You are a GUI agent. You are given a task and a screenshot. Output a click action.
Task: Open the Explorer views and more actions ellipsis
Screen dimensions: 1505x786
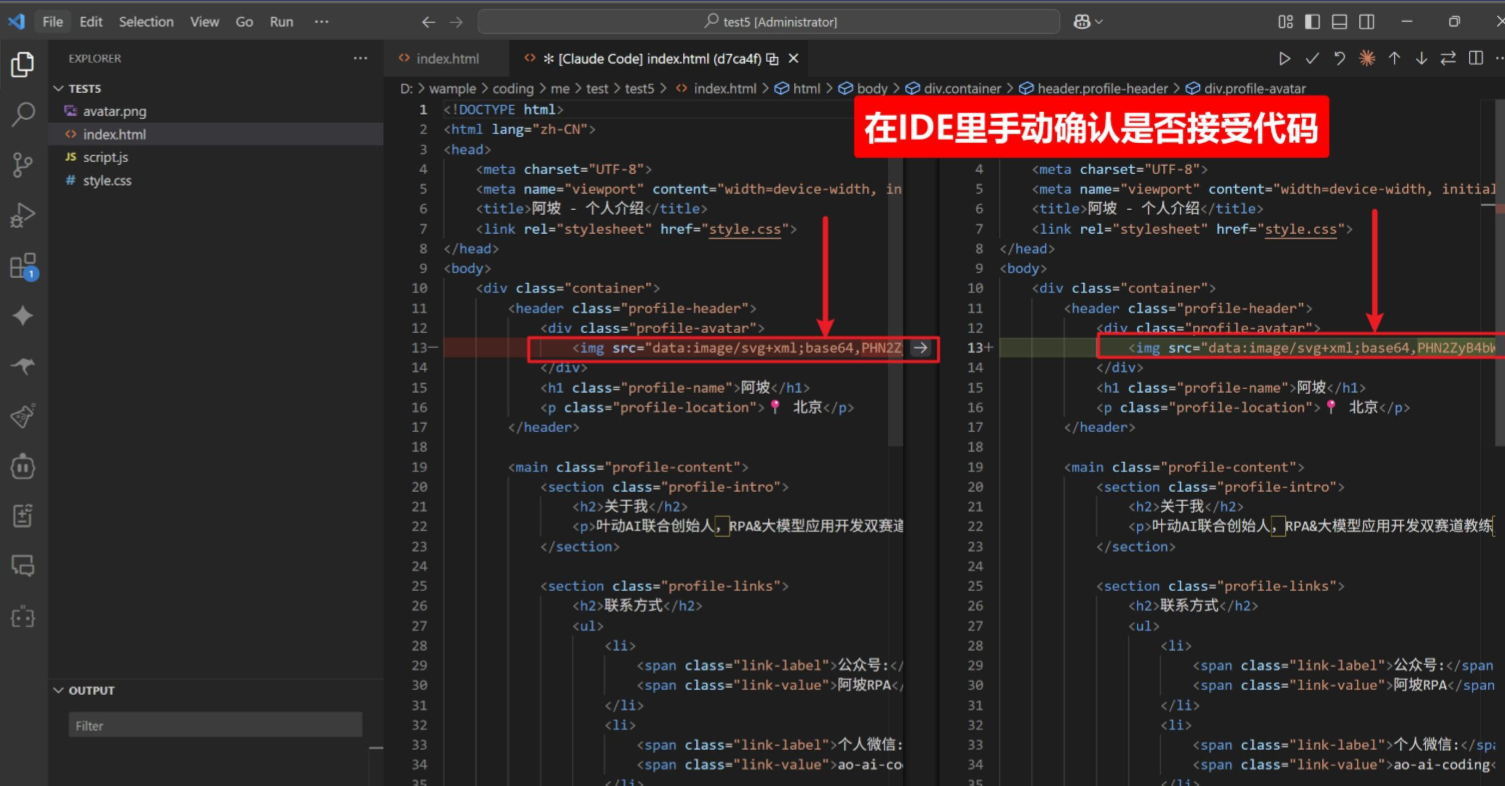click(x=360, y=58)
